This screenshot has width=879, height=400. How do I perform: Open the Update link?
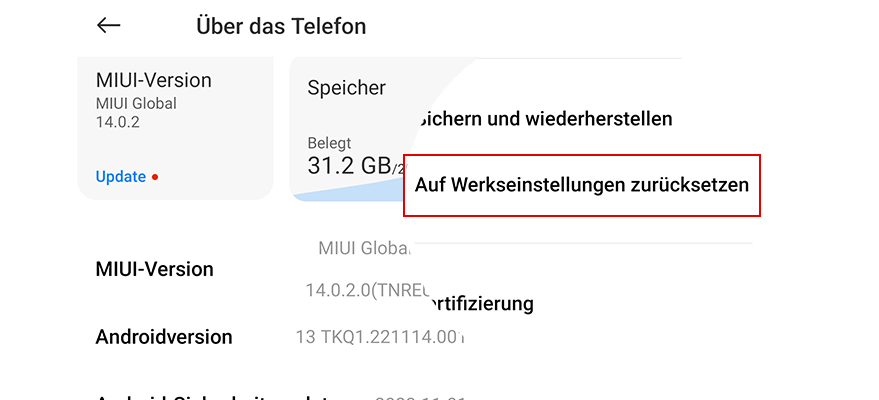(x=121, y=176)
